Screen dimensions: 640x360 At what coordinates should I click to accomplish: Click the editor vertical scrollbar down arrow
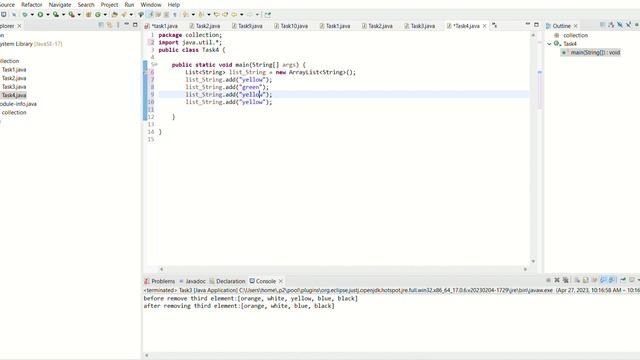[x=533, y=261]
